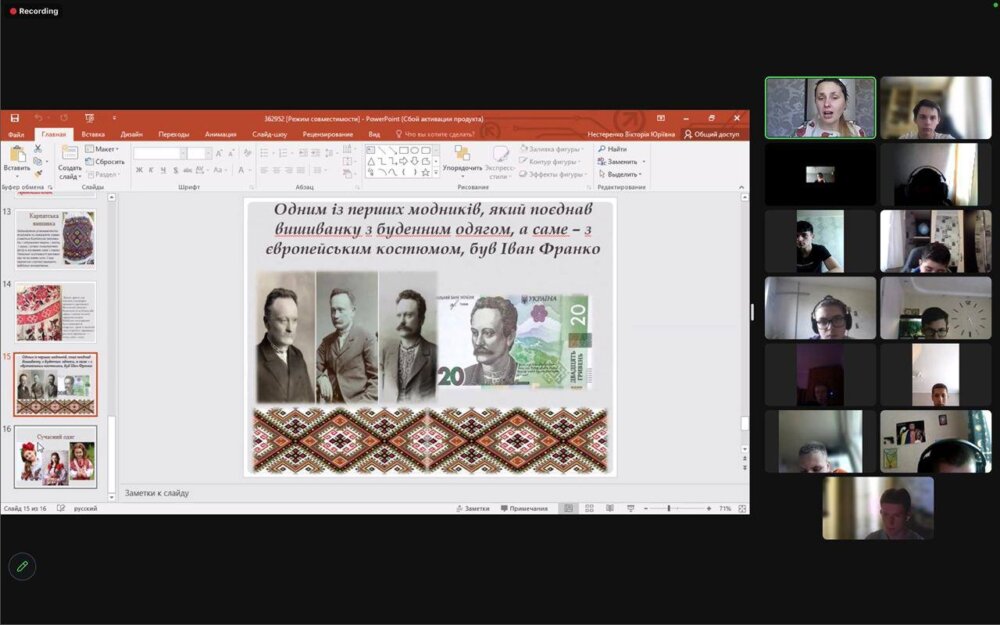Click the spell check icon in status bar
Image resolution: width=1000 pixels, height=625 pixels.
pyautogui.click(x=61, y=508)
